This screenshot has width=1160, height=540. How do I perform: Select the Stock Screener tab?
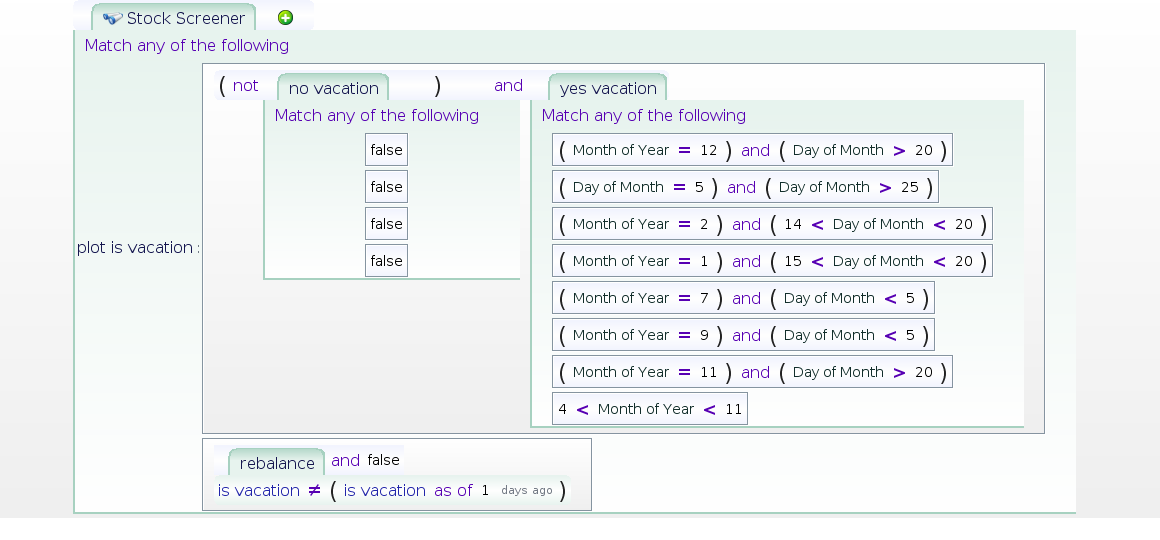174,18
